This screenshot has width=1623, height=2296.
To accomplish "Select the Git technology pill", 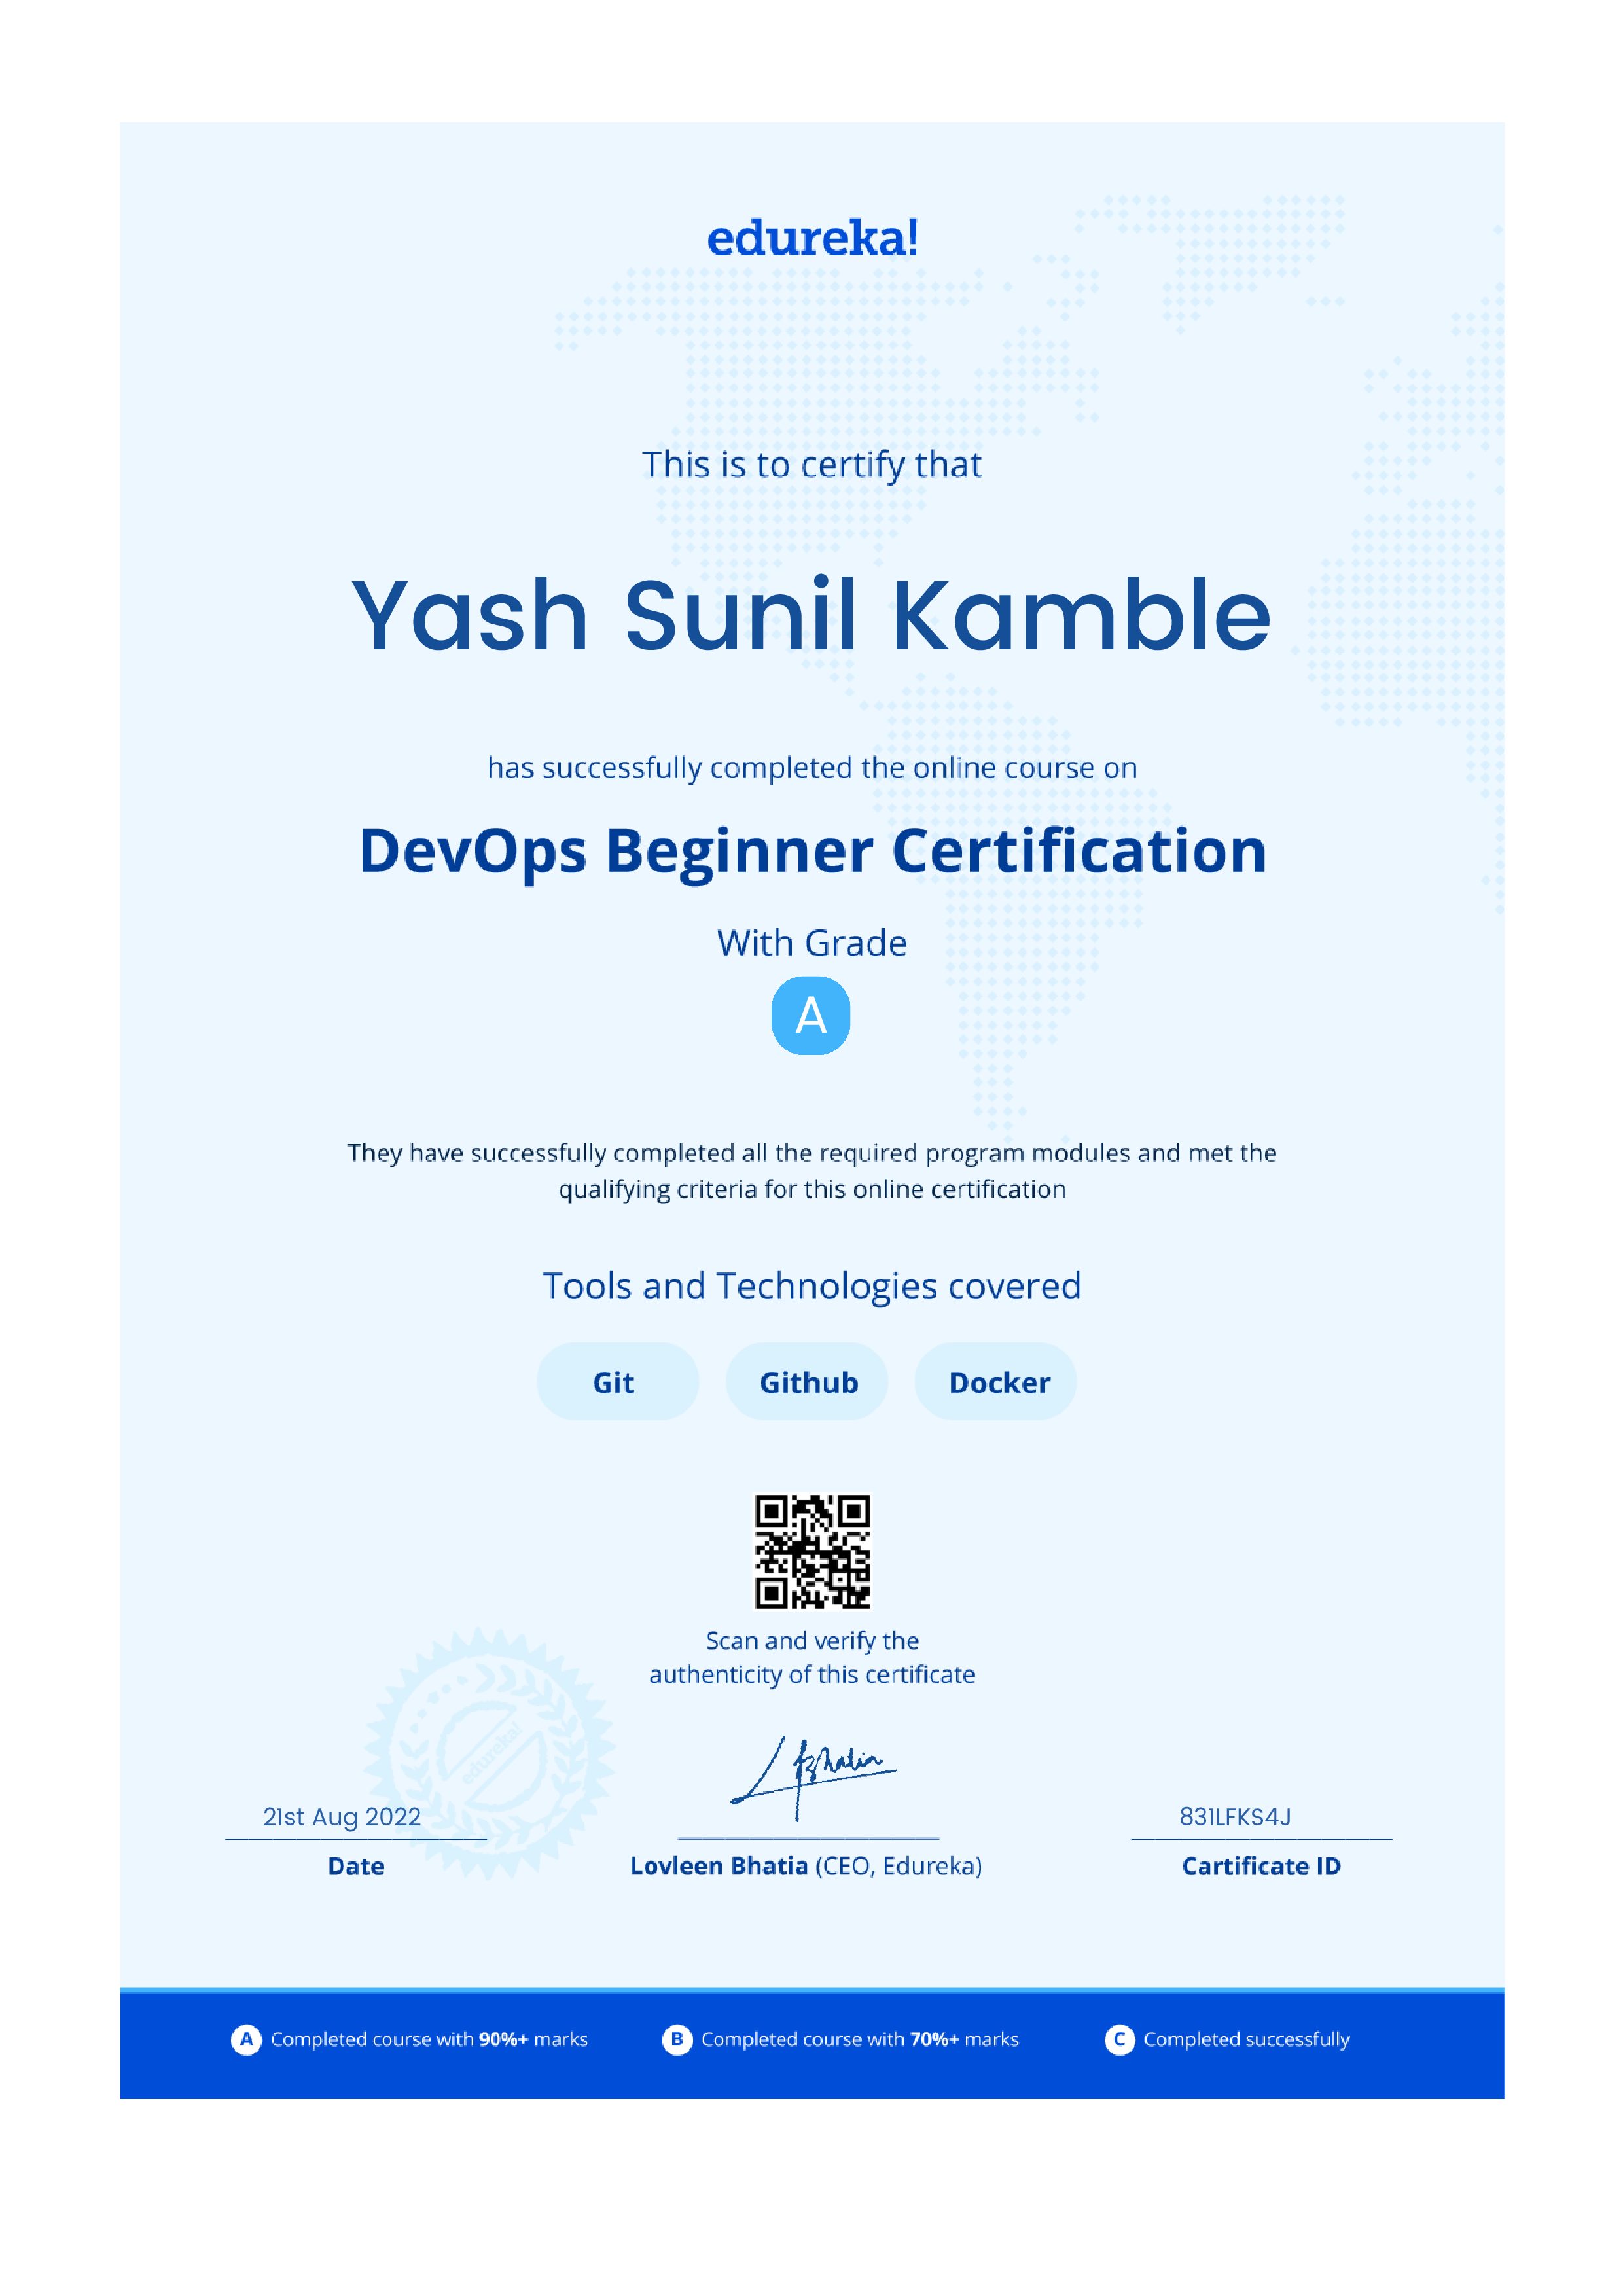I will point(617,1382).
